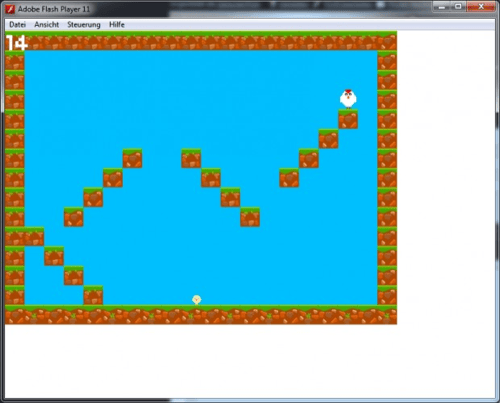Click the small yellow chick on the ground
Screen dimensions: 500x403
[197, 299]
